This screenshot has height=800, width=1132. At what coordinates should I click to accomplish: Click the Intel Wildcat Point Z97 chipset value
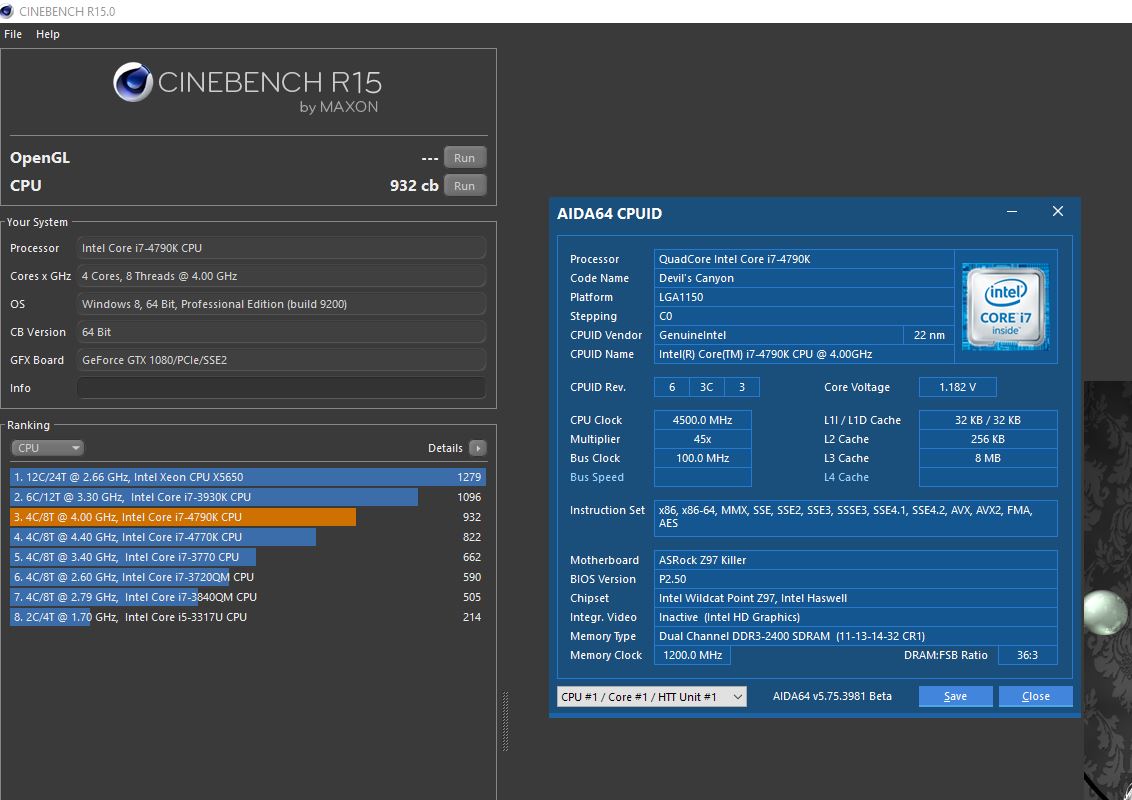coord(855,598)
